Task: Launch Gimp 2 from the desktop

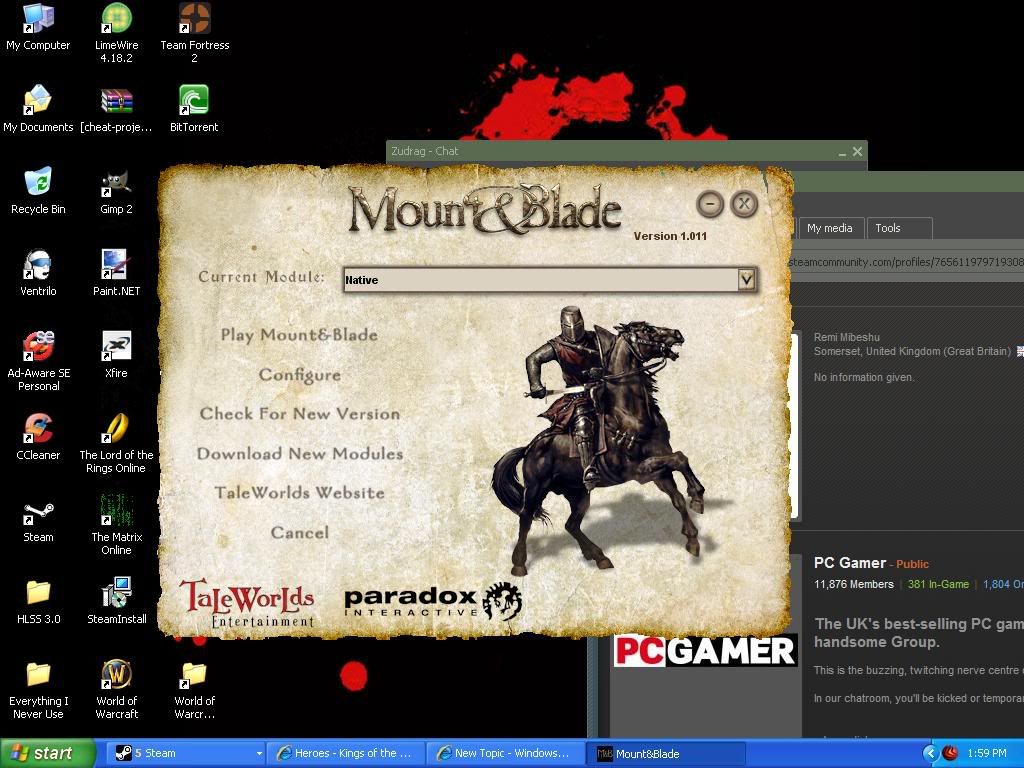Action: 116,184
